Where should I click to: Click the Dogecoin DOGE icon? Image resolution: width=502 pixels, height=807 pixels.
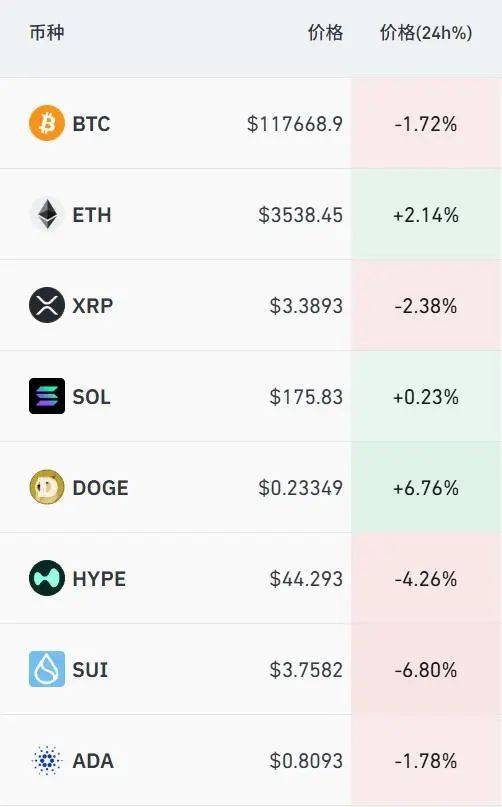point(47,487)
